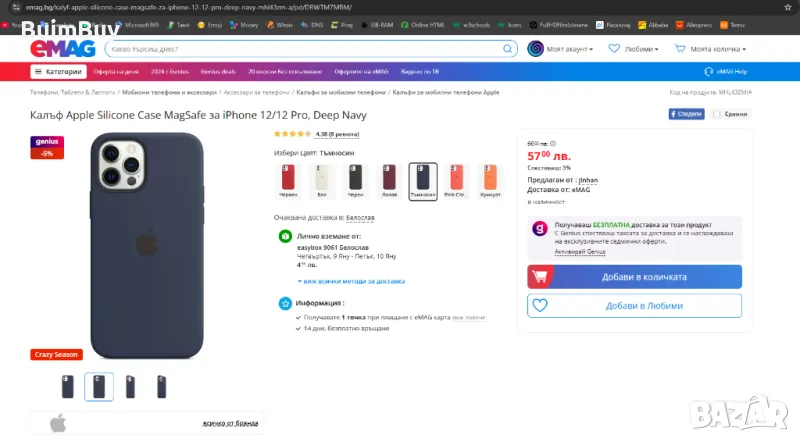Click the Facebook share button
The image size is (800, 442).
[686, 114]
